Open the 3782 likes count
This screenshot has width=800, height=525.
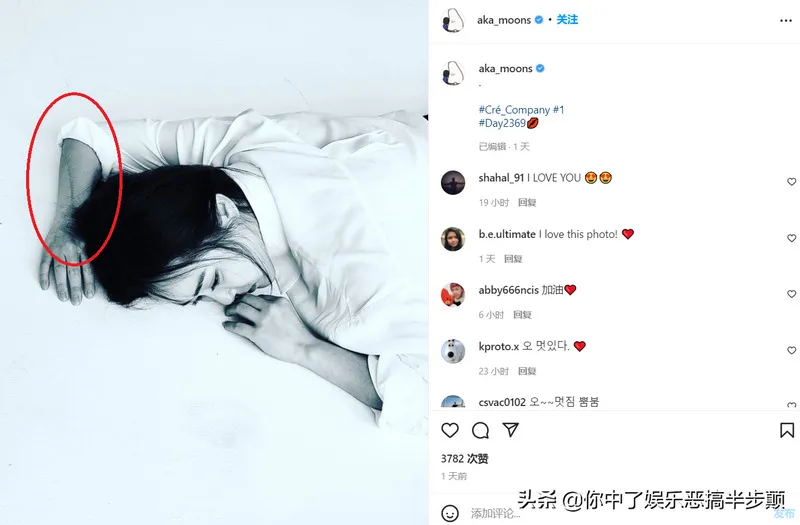464,459
